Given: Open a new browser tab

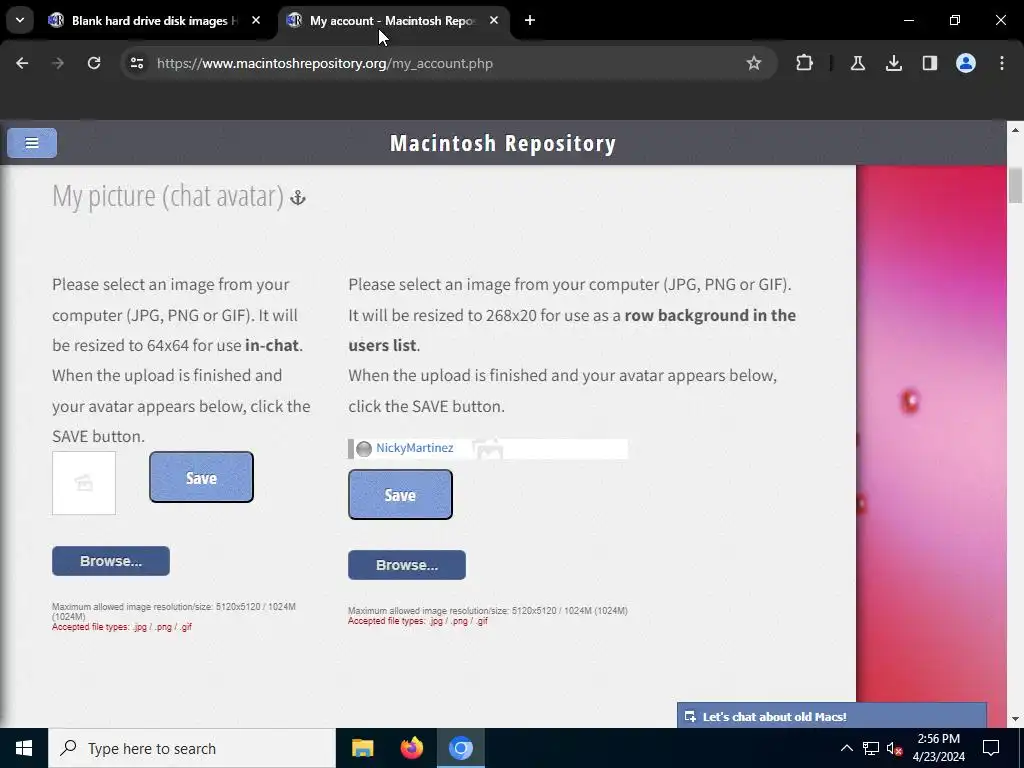Looking at the screenshot, I should [x=530, y=21].
